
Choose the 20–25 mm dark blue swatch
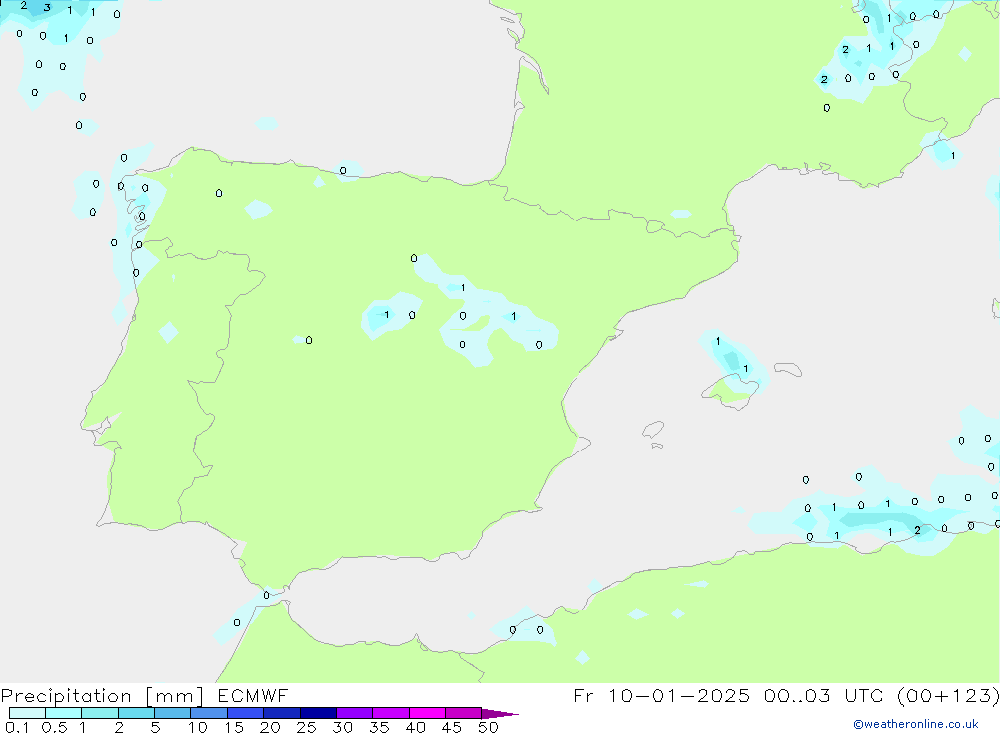pyautogui.click(x=282, y=713)
